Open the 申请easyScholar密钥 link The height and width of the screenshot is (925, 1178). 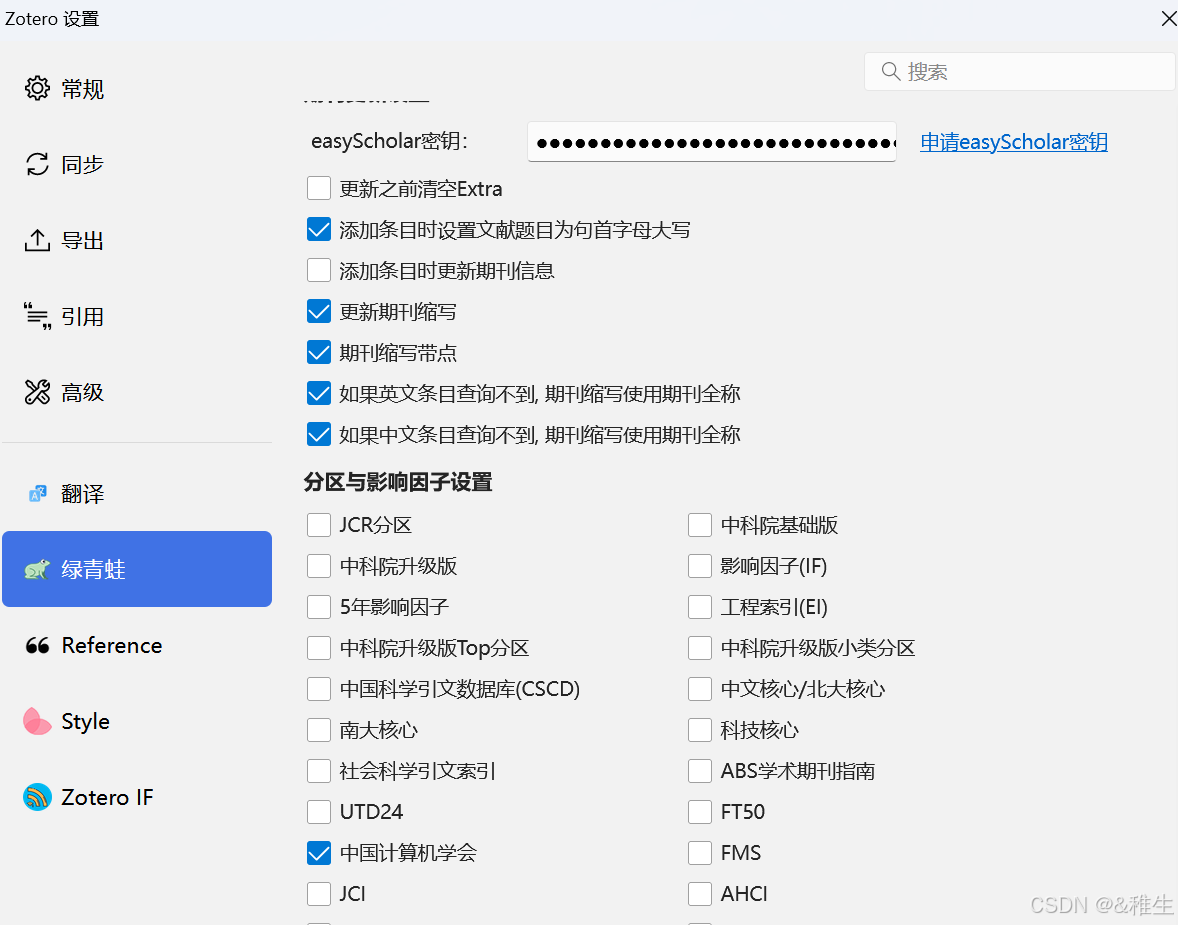(1013, 142)
